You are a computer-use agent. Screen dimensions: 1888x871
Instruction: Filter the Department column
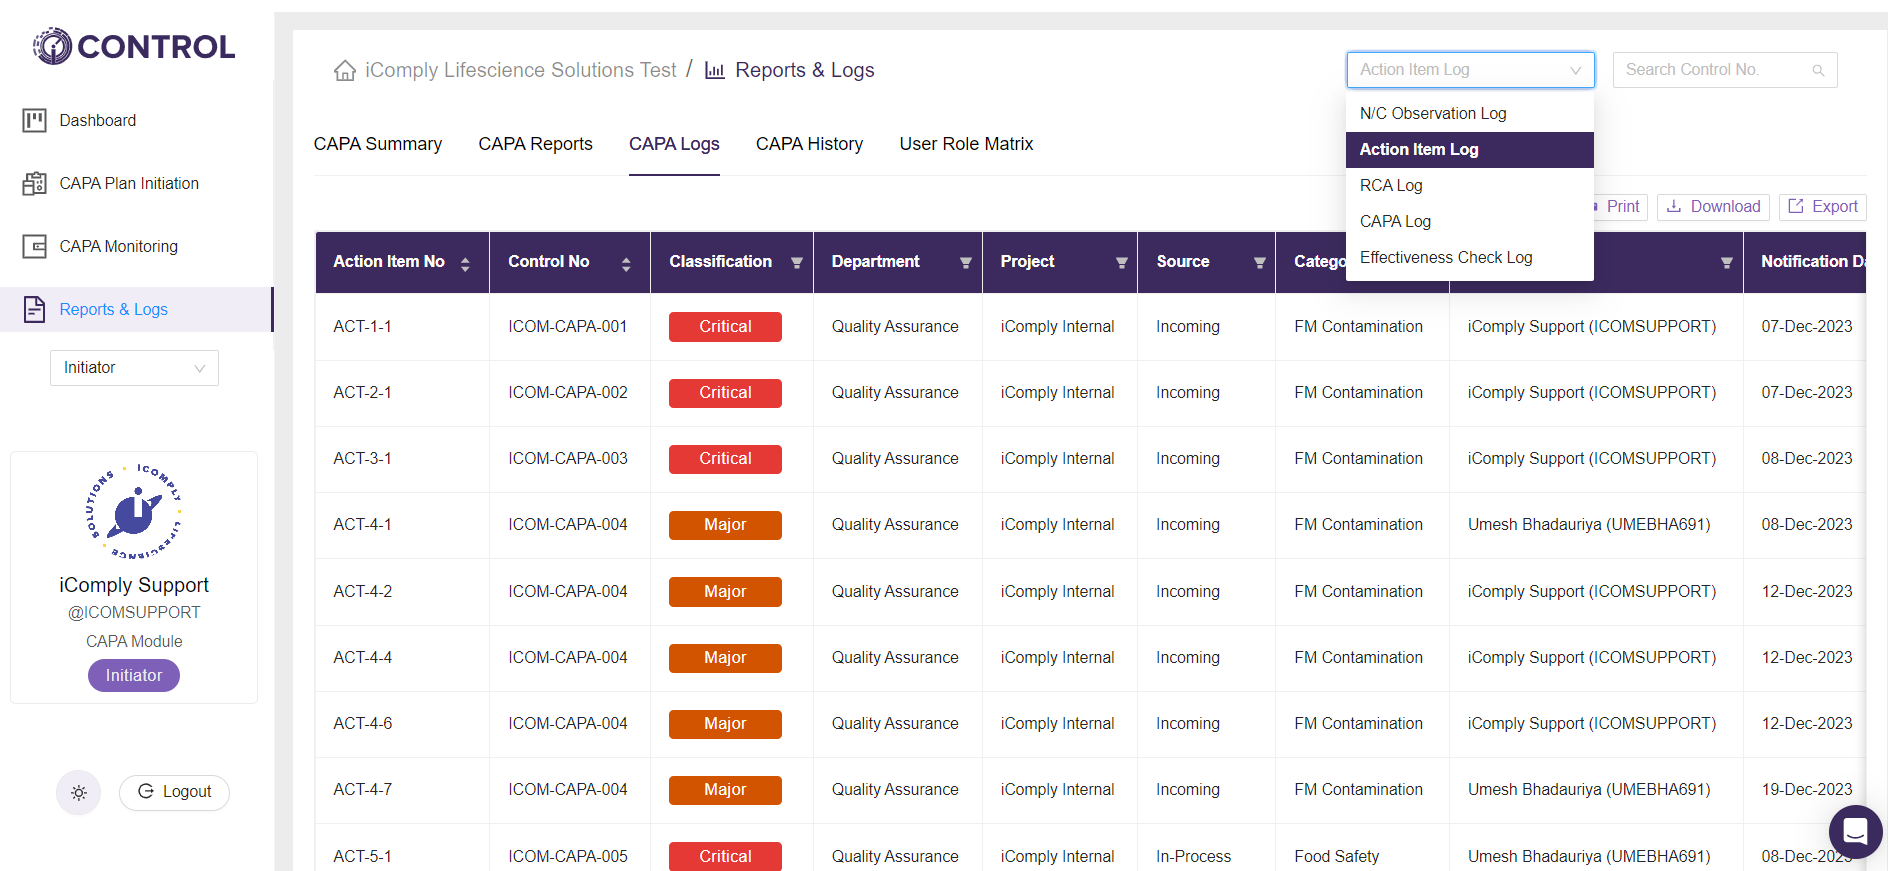tap(965, 263)
